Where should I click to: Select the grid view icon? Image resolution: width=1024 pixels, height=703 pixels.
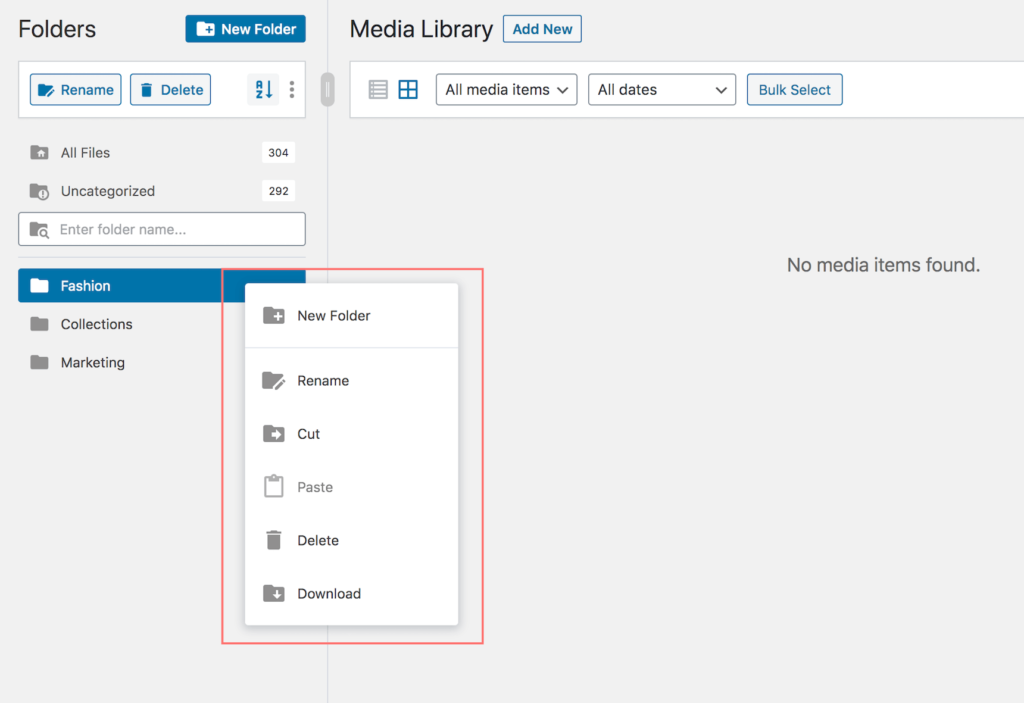click(408, 89)
